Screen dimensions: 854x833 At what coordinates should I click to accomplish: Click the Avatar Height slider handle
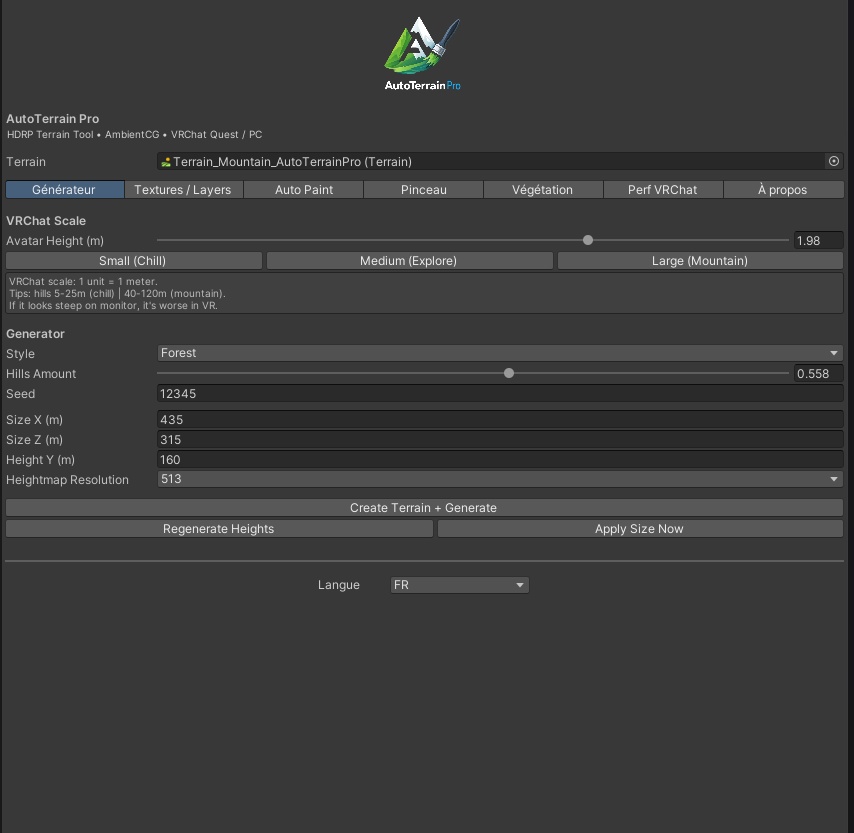[x=588, y=240]
